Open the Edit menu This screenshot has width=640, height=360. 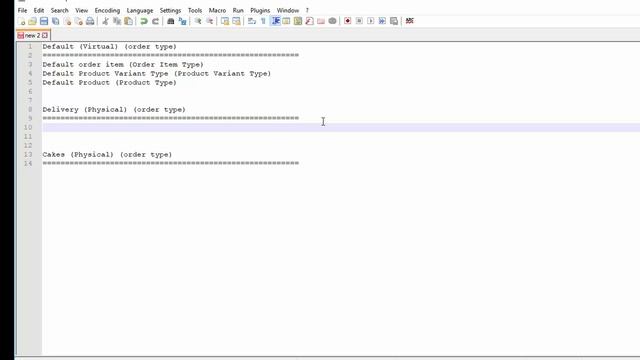[x=39, y=10]
